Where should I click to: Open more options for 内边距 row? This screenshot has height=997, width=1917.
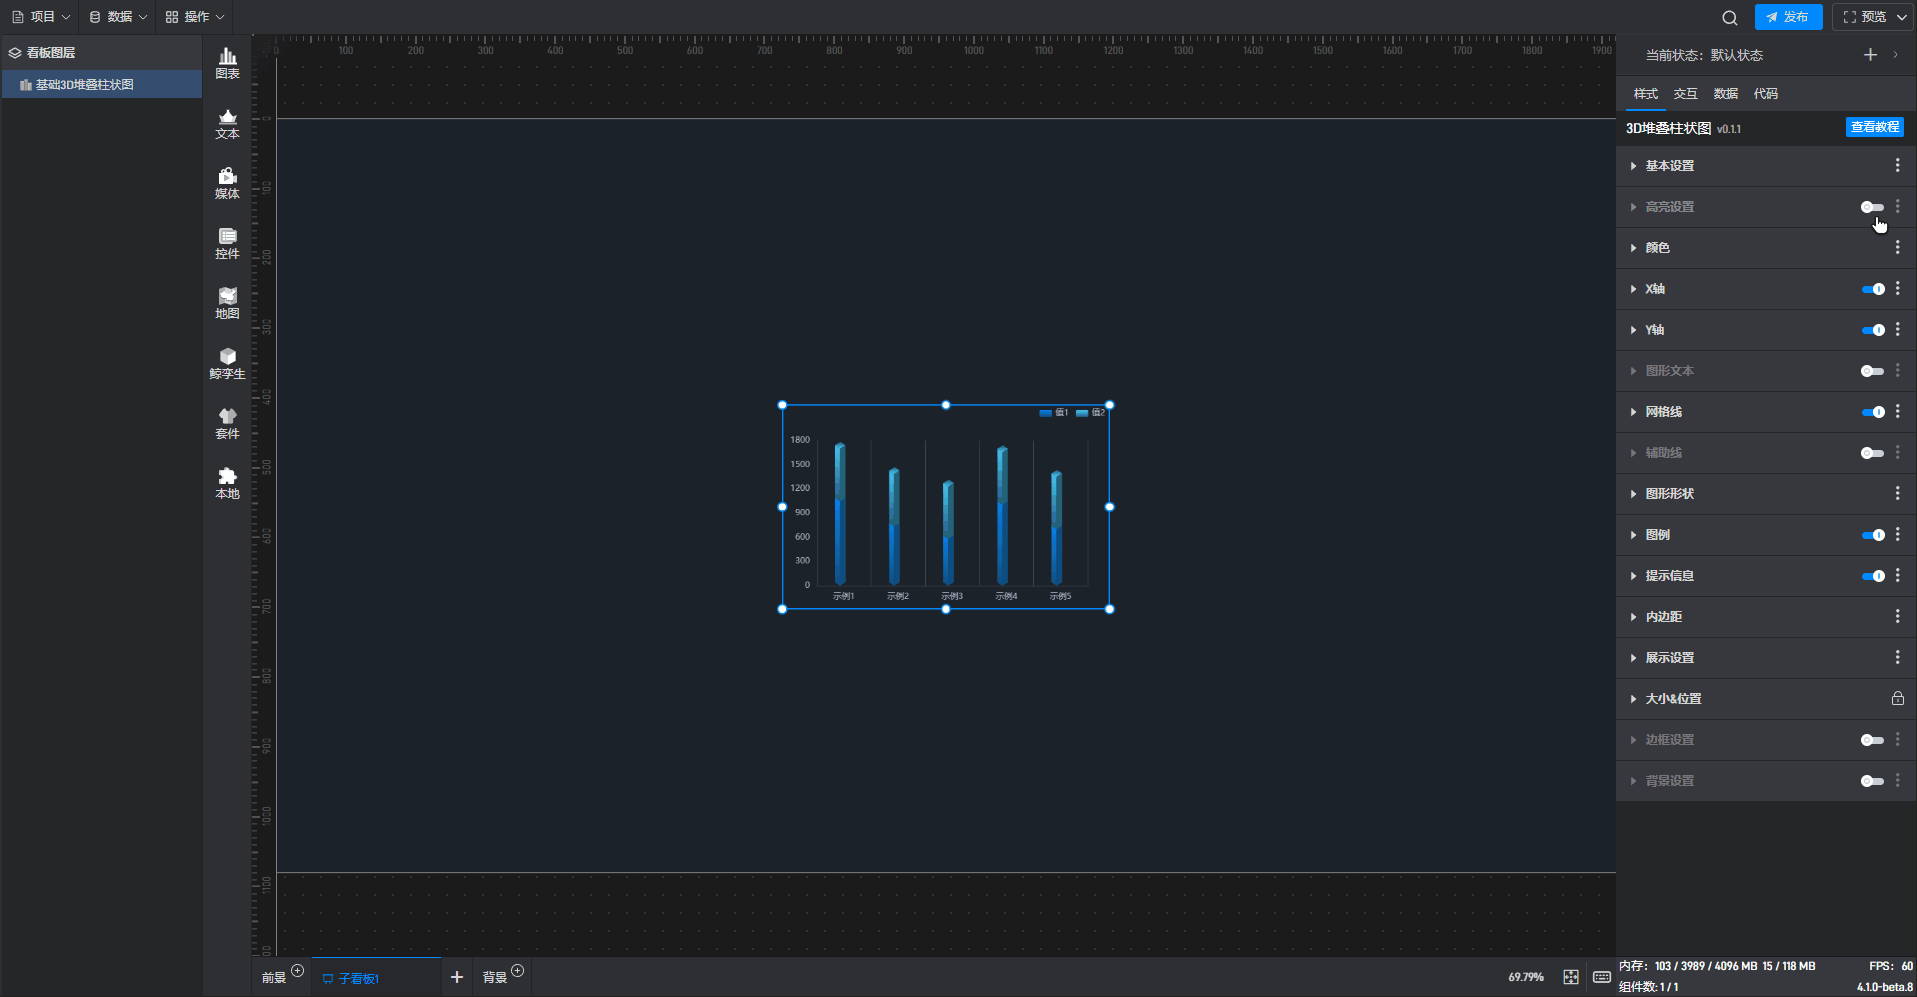point(1897,617)
